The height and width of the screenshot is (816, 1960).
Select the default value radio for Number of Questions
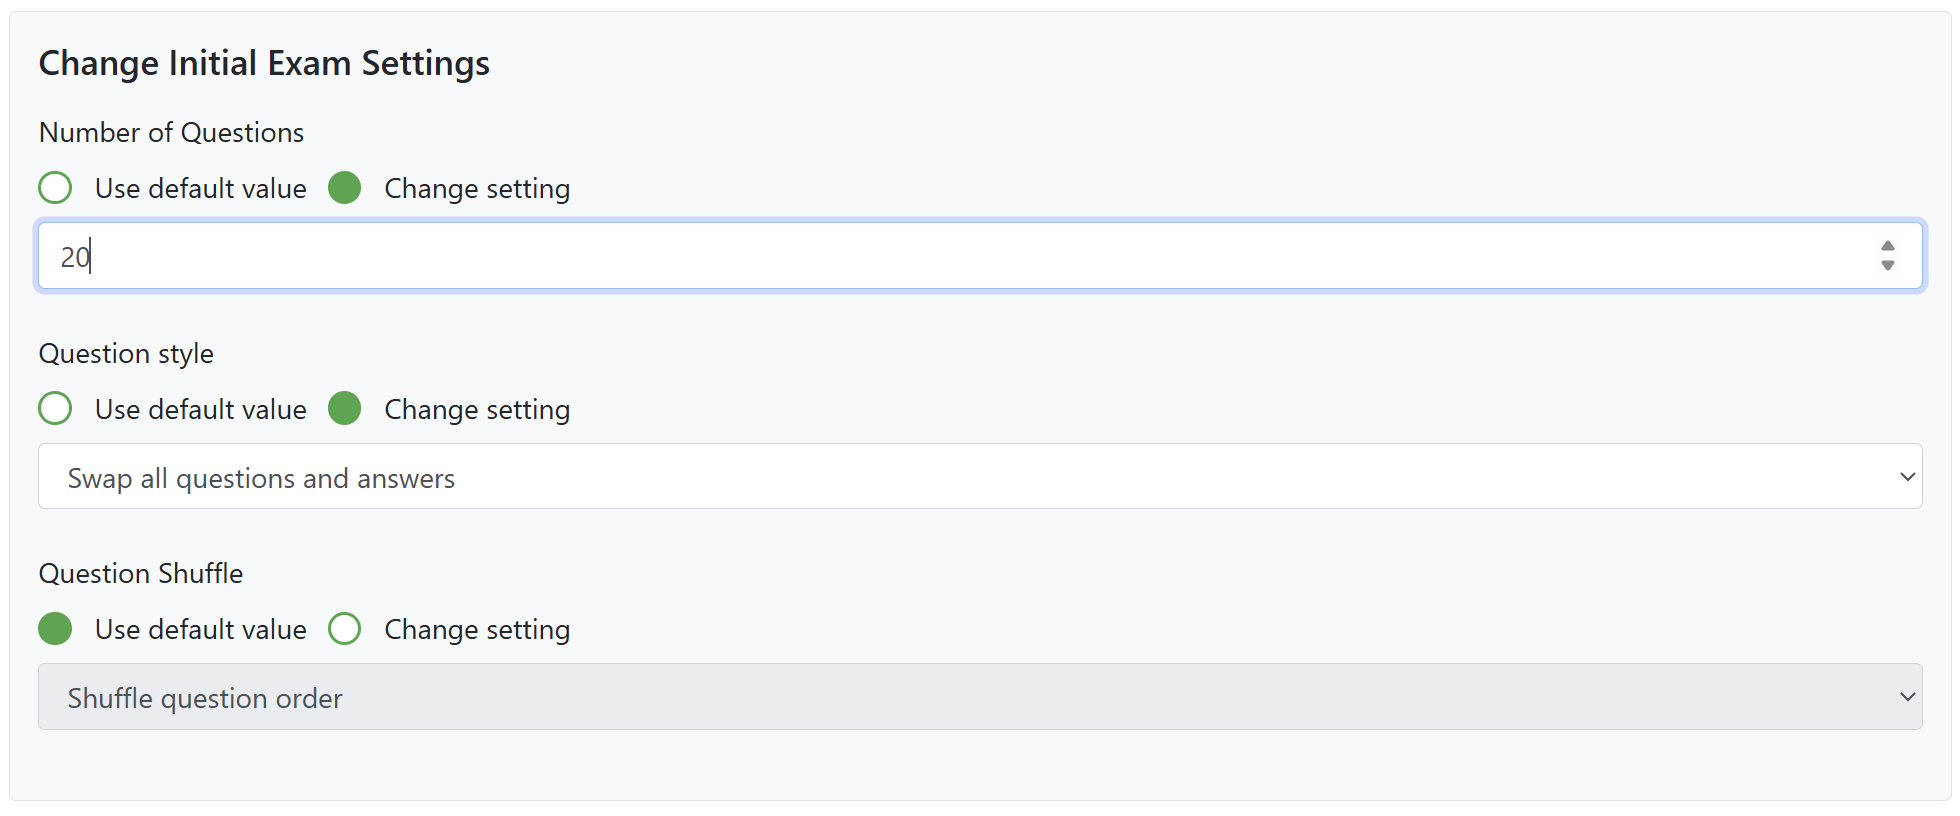(55, 188)
